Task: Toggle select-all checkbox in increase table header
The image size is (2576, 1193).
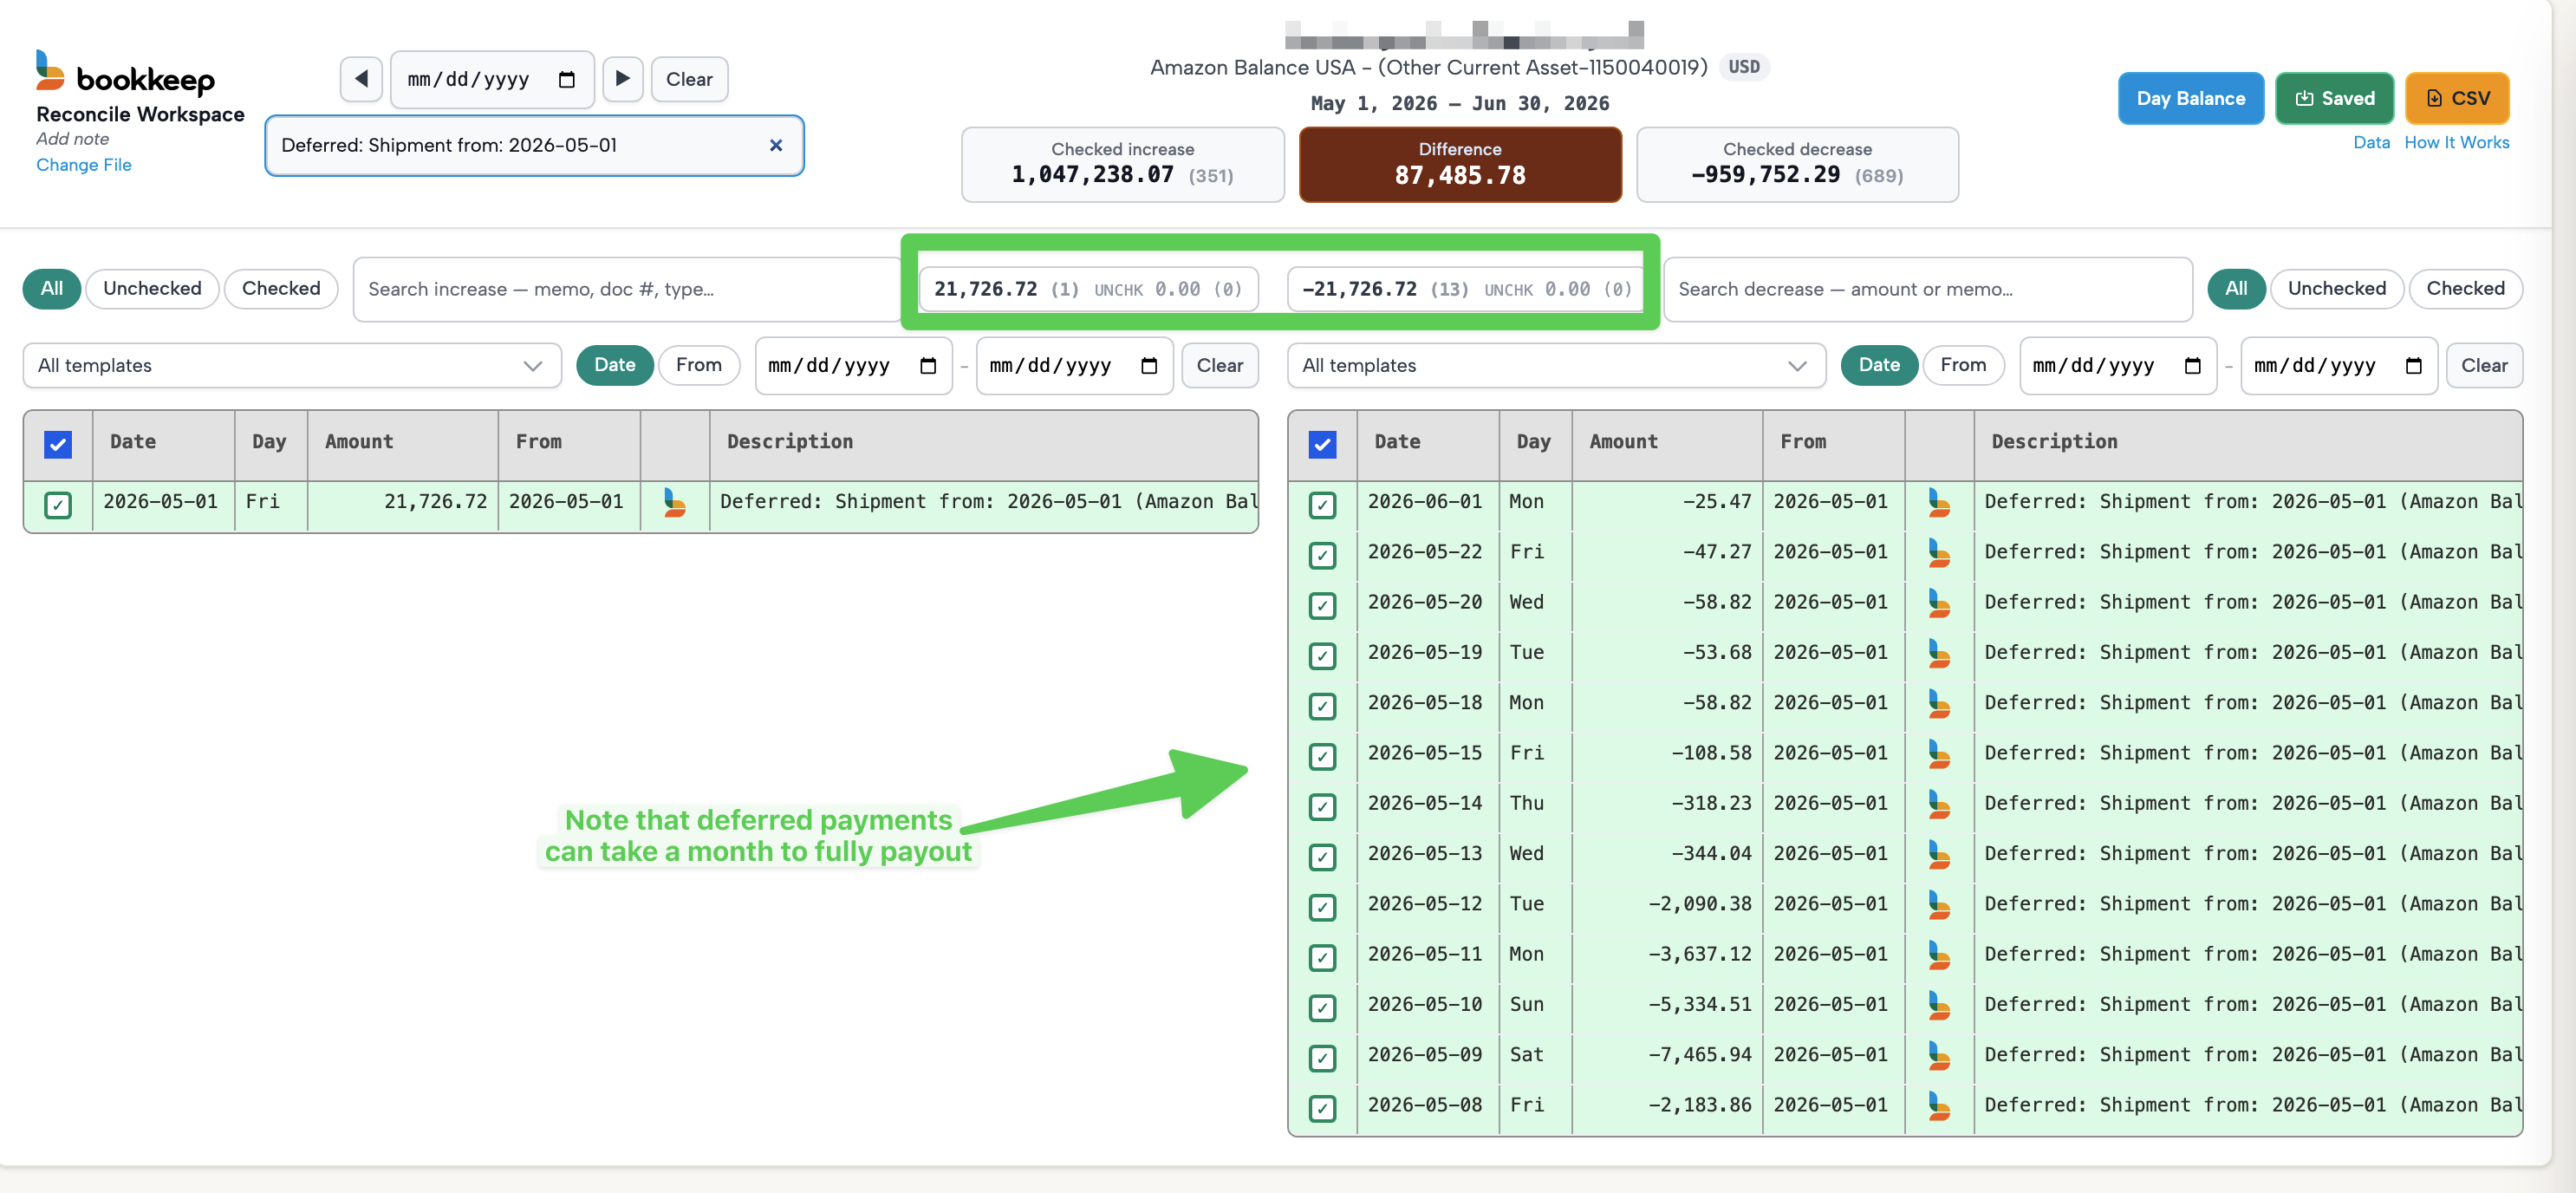Action: pyautogui.click(x=58, y=444)
